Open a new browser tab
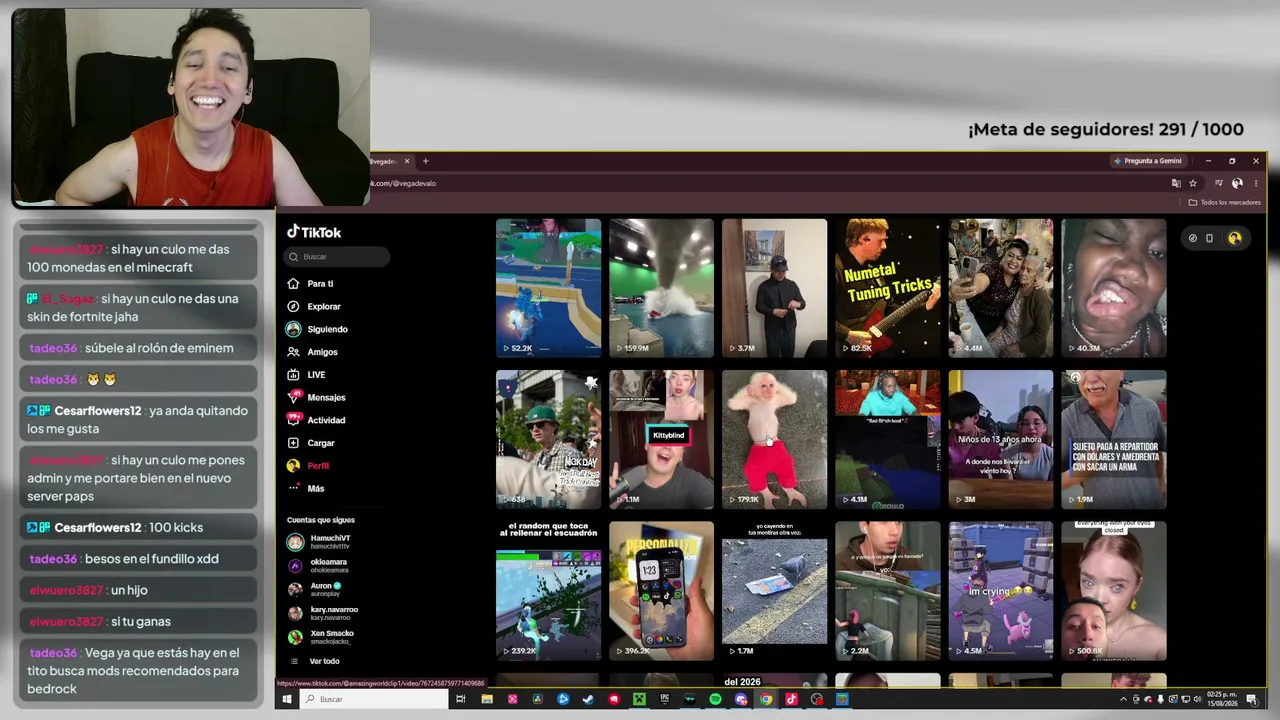Viewport: 1280px width, 720px height. (425, 161)
